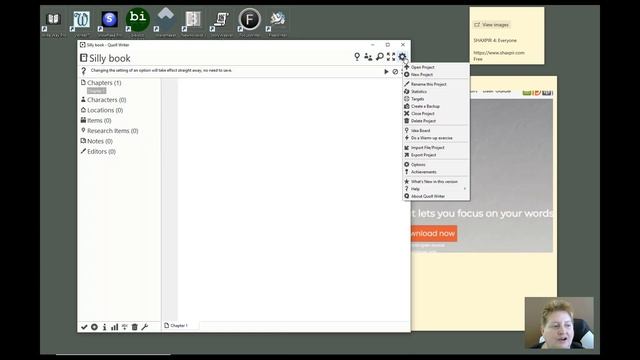Choose Do a Warm-up exercise menu entry
The height and width of the screenshot is (360, 640).
click(435, 138)
